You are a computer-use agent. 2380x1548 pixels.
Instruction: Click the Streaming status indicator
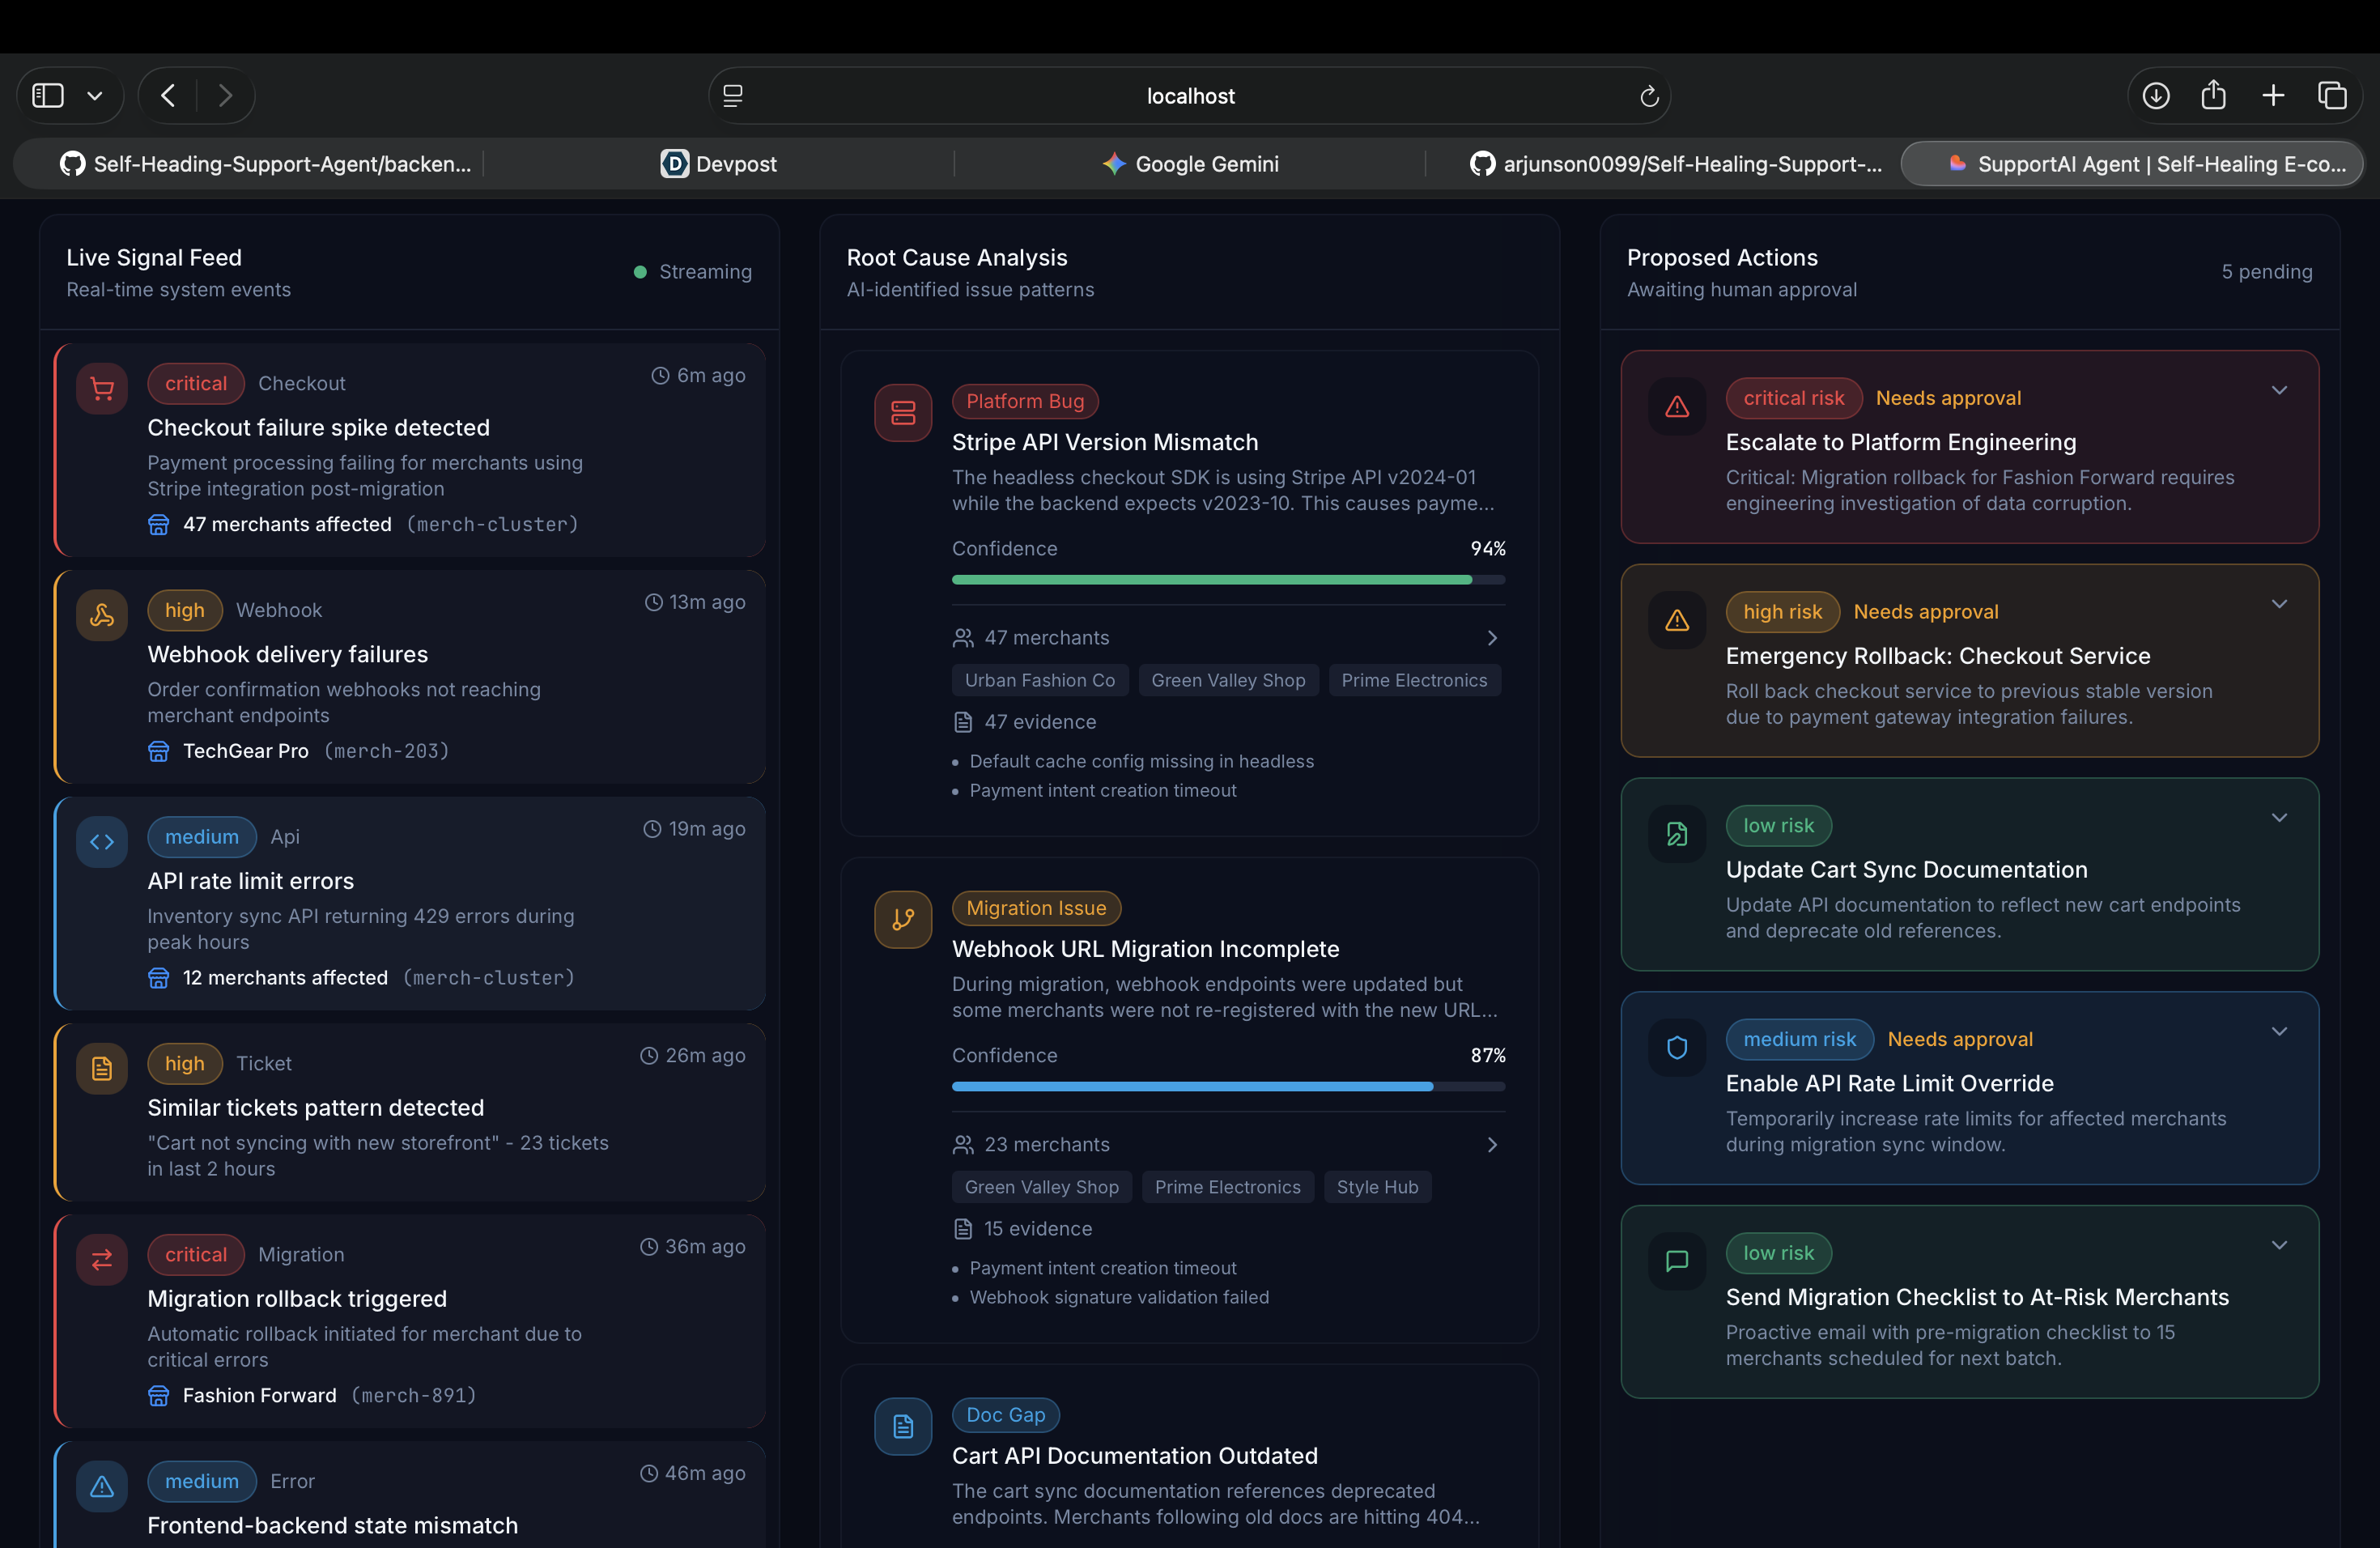click(x=692, y=272)
